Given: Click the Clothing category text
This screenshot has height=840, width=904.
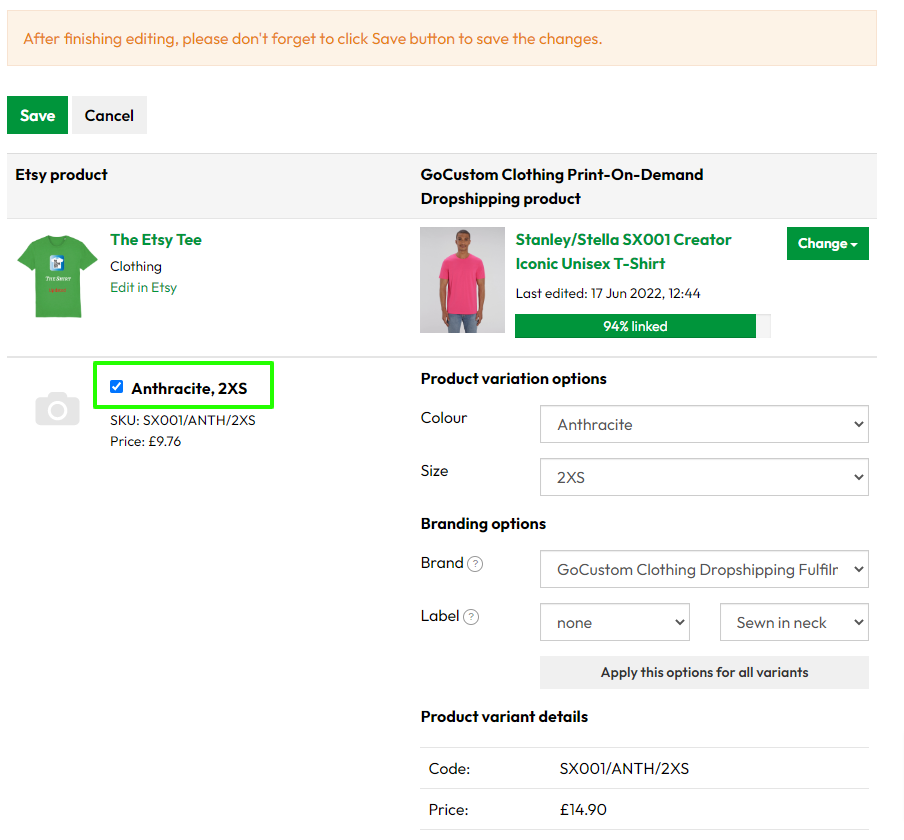Looking at the screenshot, I should pyautogui.click(x=135, y=266).
